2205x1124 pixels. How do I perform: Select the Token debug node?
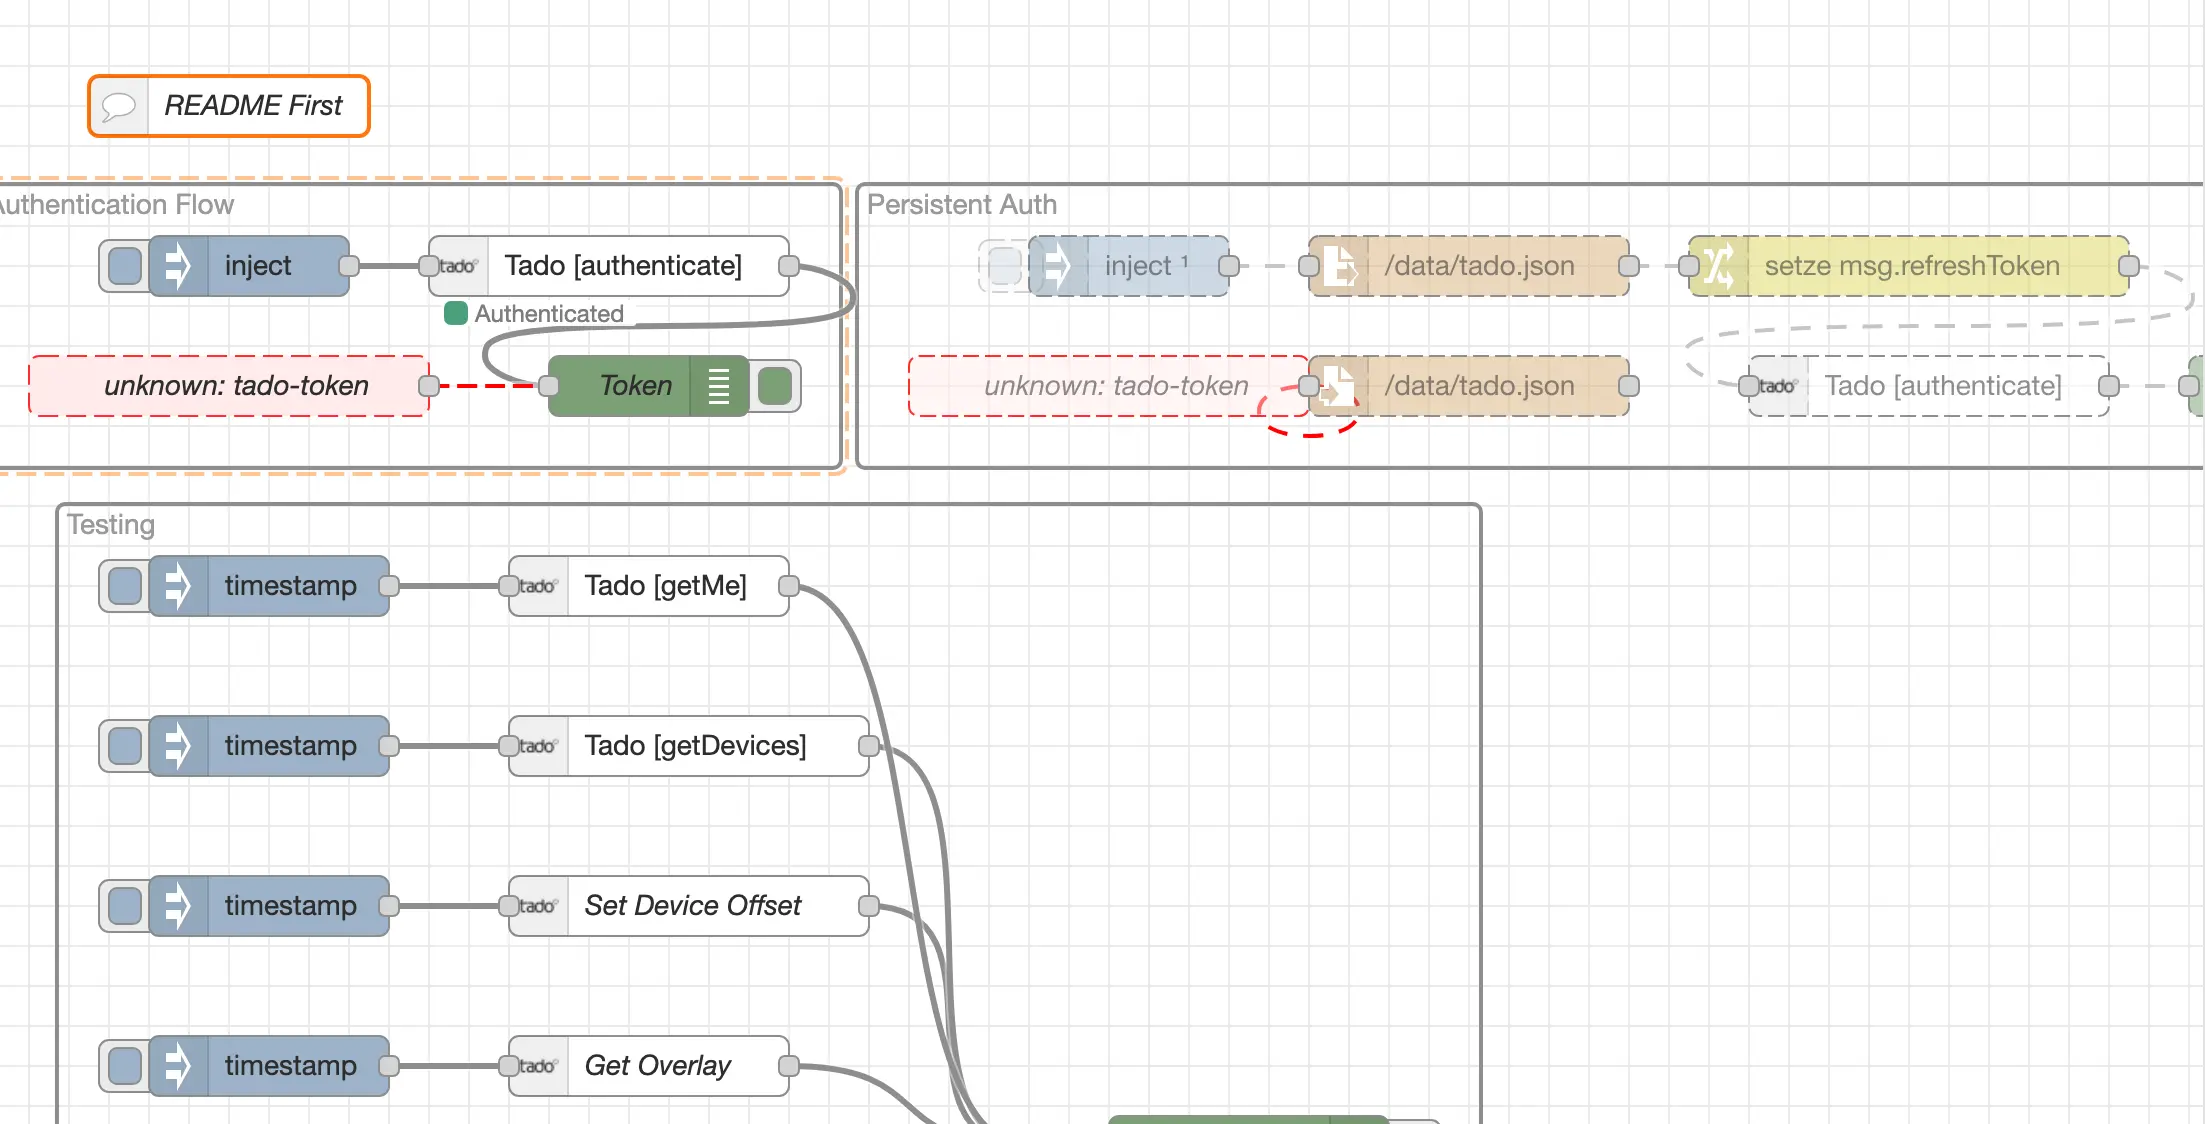[649, 386]
